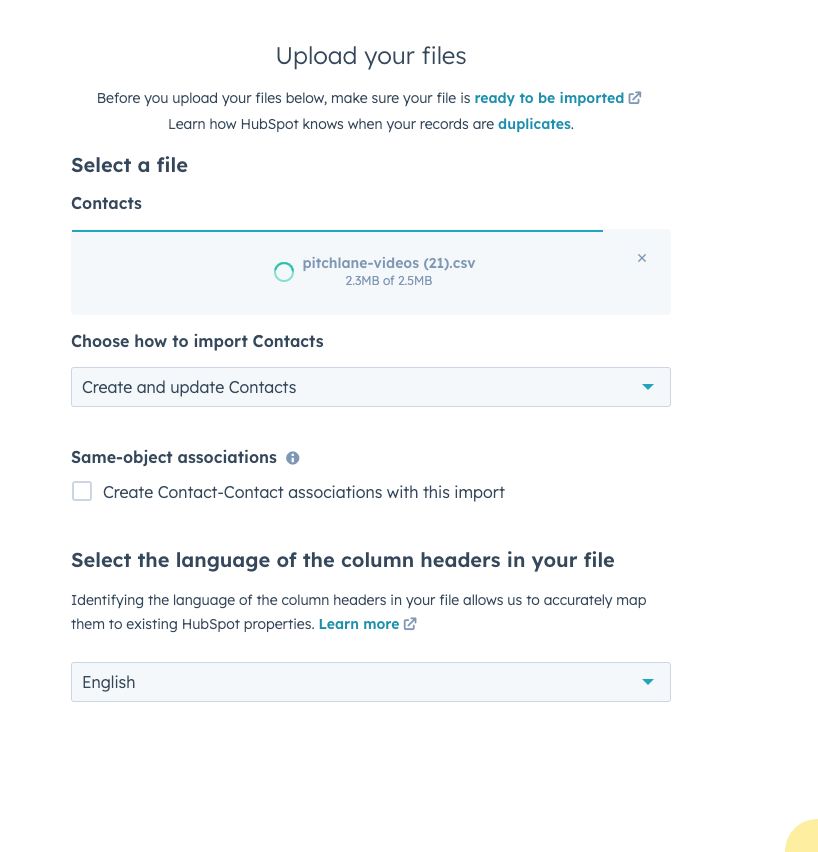Image resolution: width=818 pixels, height=852 pixels.
Task: Click external-link icon next to Learn more
Action: click(x=410, y=624)
